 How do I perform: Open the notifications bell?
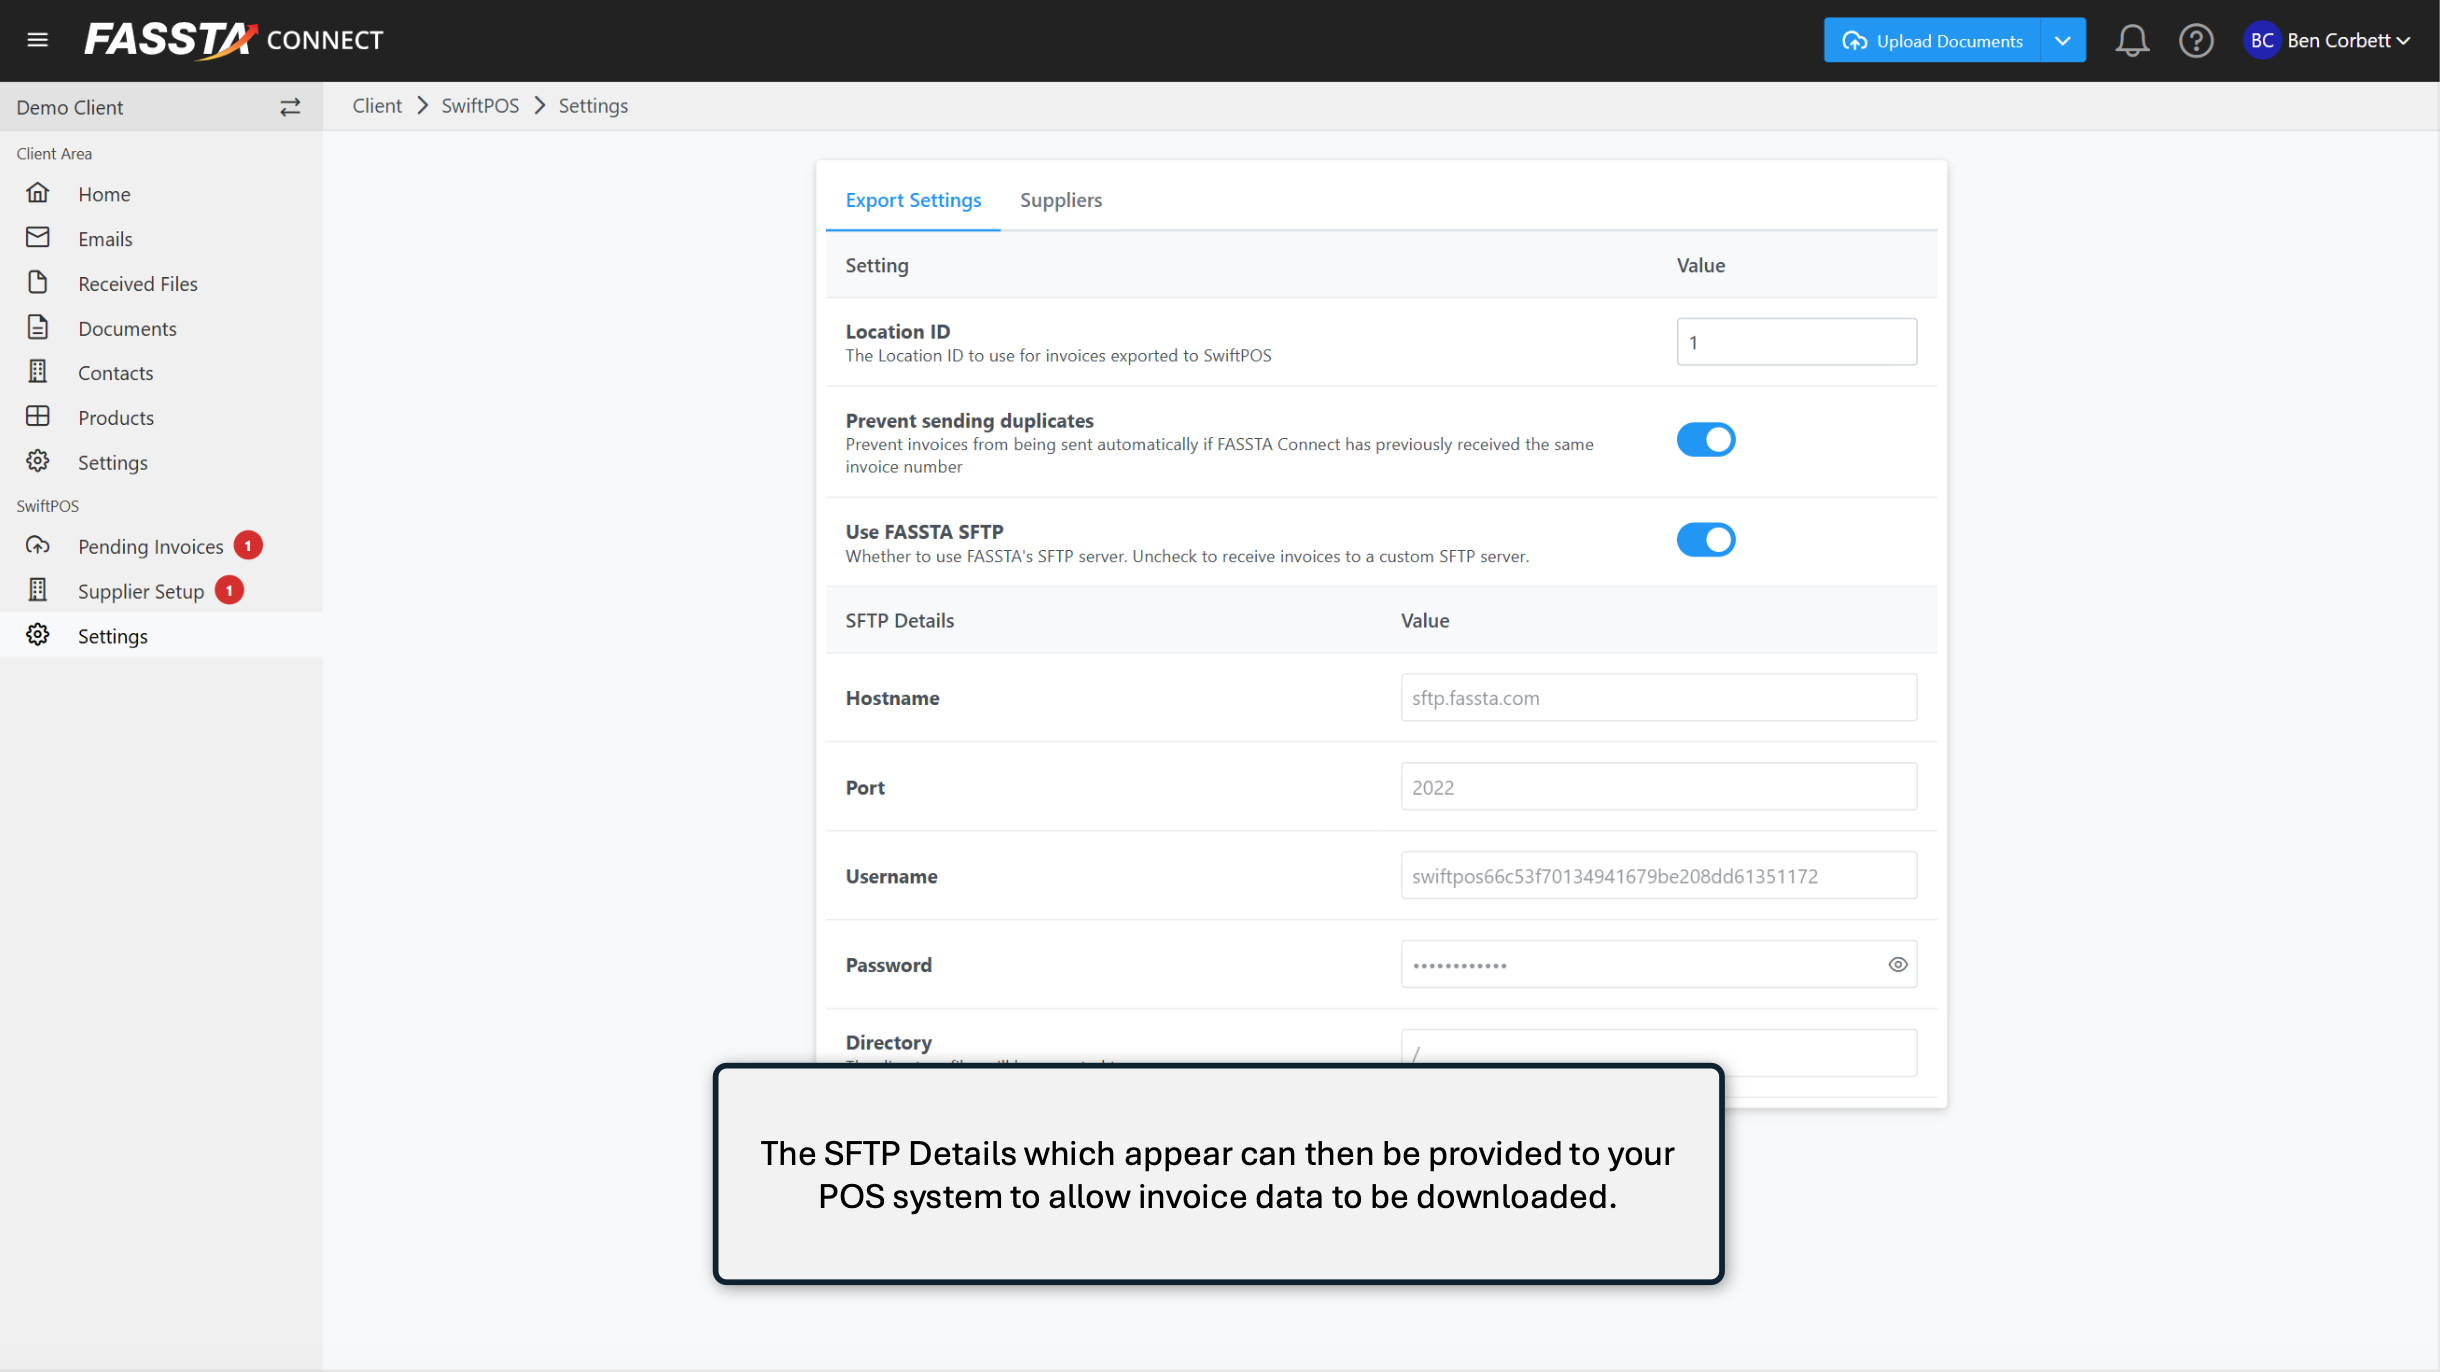click(2132, 40)
